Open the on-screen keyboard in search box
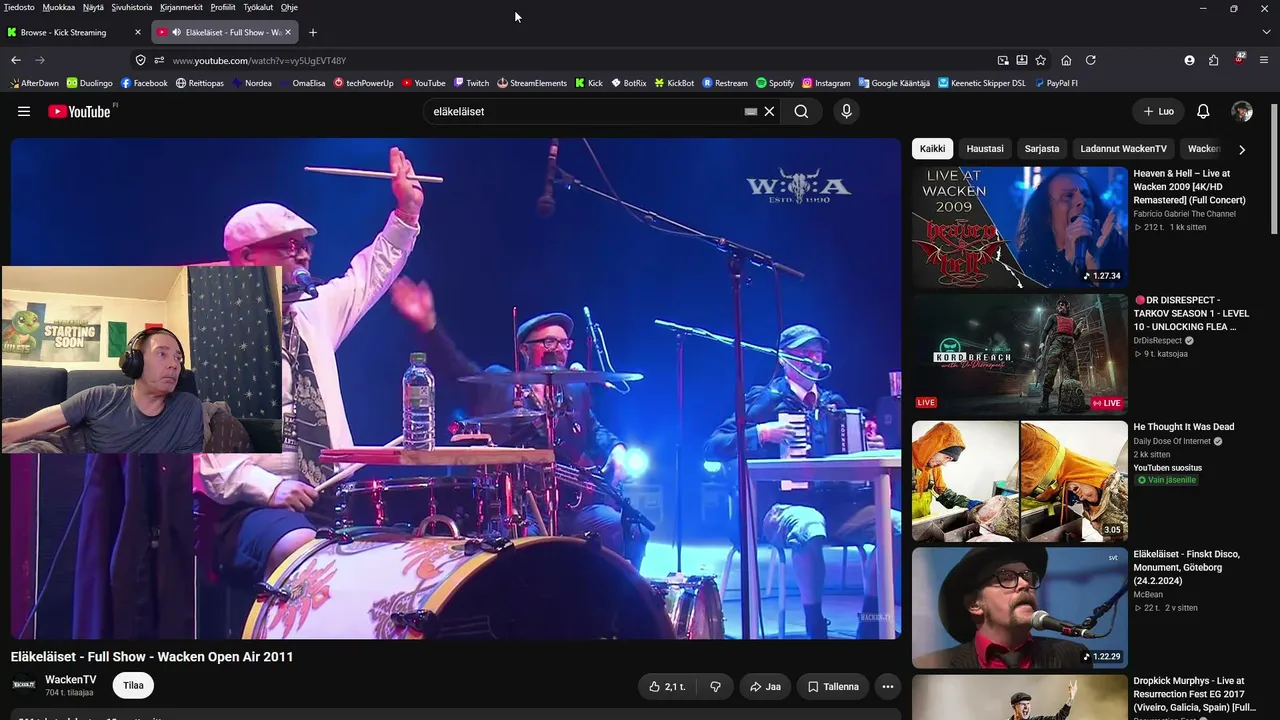The image size is (1280, 720). 751,111
